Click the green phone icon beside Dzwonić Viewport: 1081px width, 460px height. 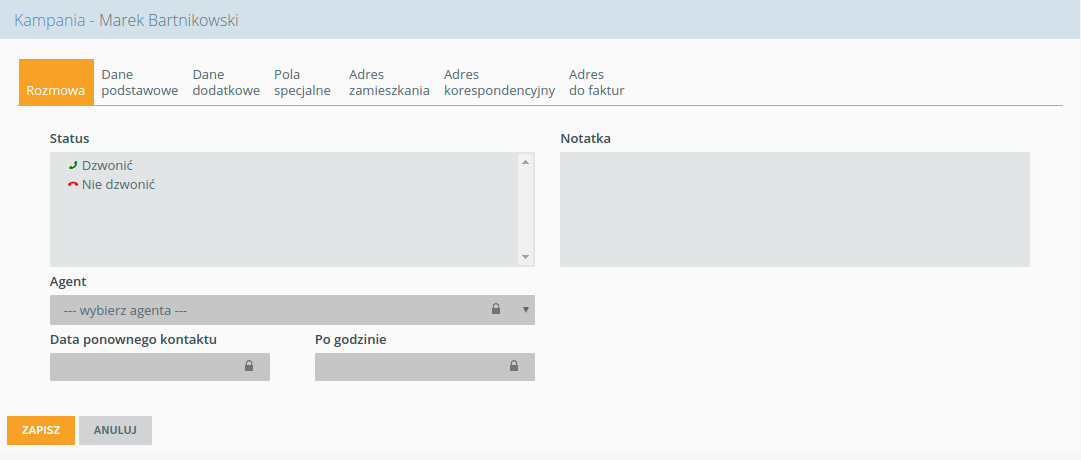[x=72, y=166]
